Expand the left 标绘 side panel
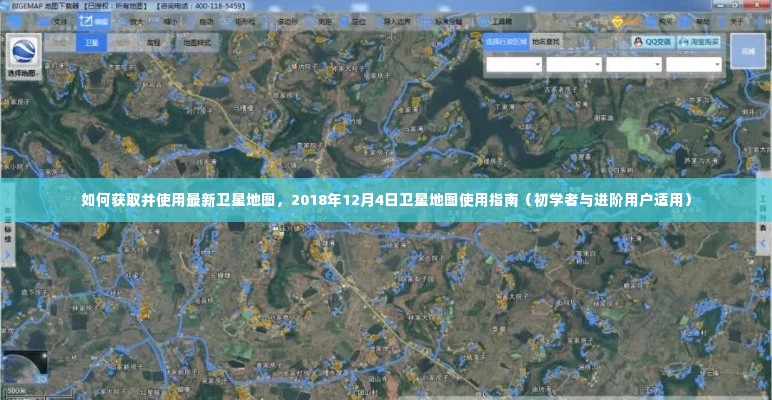The image size is (772, 400). pos(7,224)
